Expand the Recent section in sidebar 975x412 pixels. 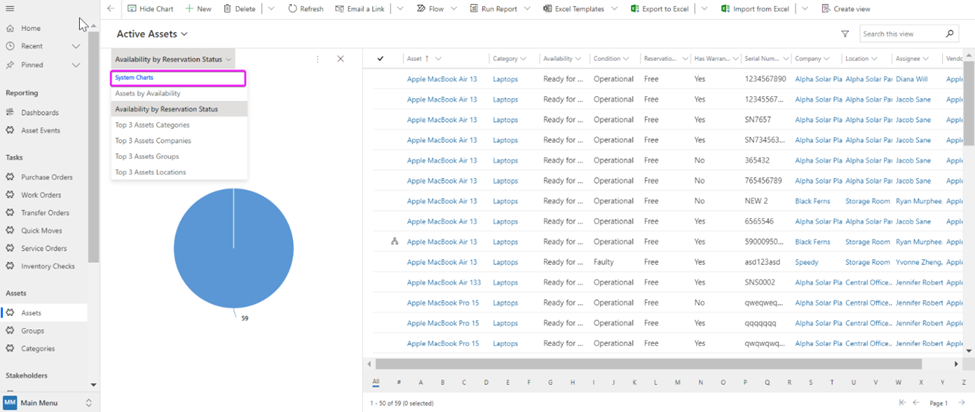pyautogui.click(x=78, y=46)
